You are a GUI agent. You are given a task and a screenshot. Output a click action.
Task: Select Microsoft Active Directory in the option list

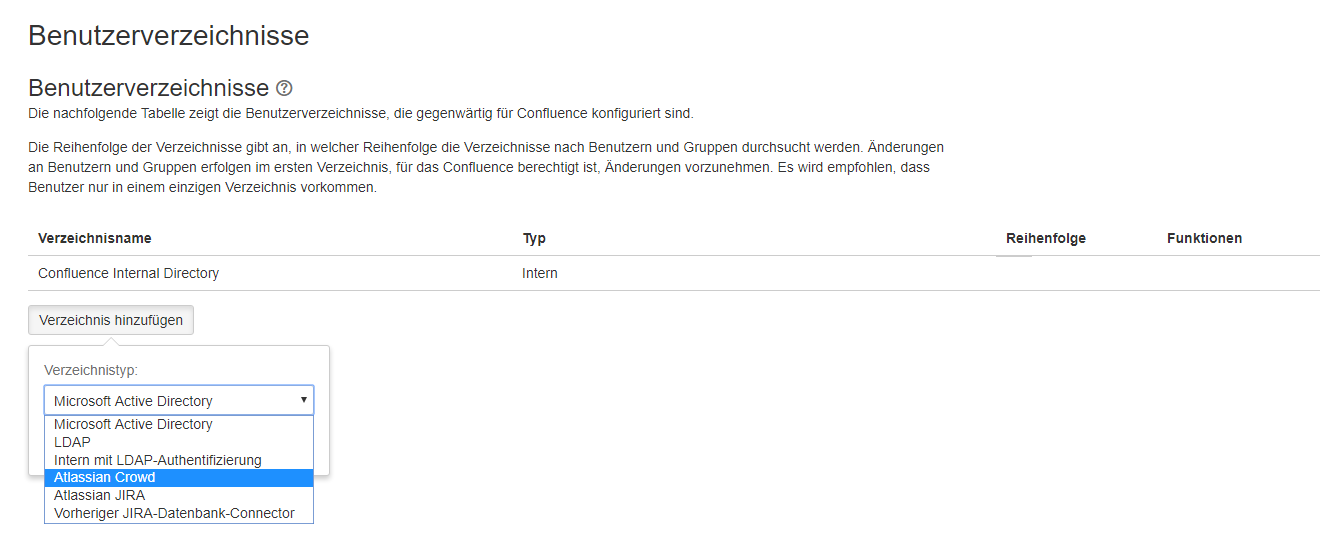(133, 424)
